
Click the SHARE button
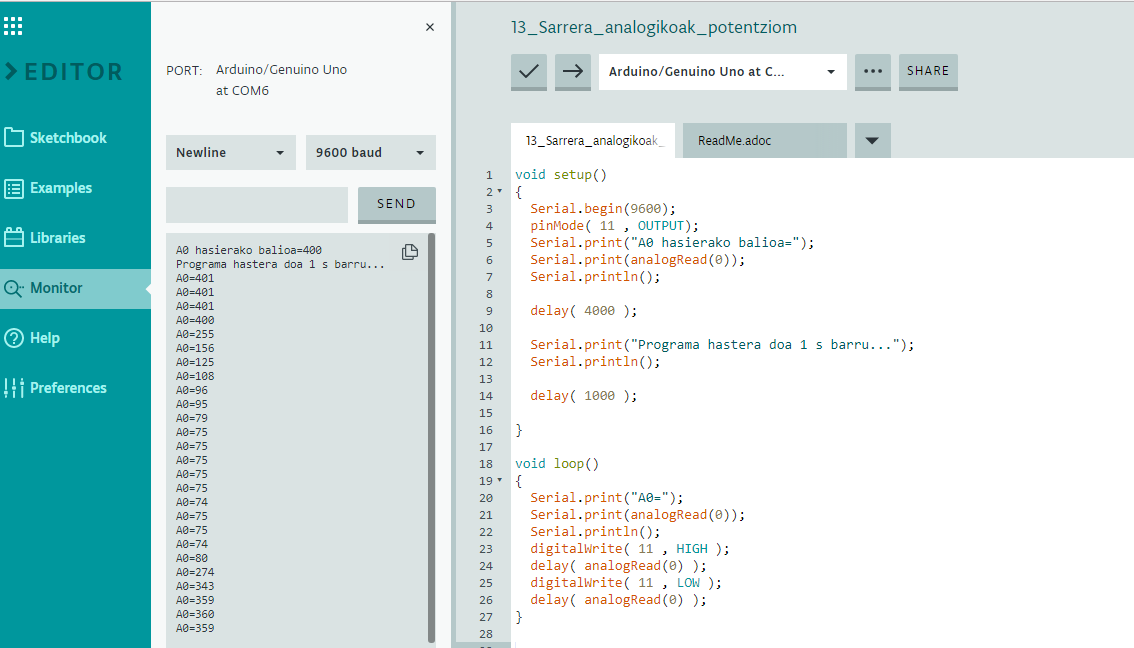(928, 72)
